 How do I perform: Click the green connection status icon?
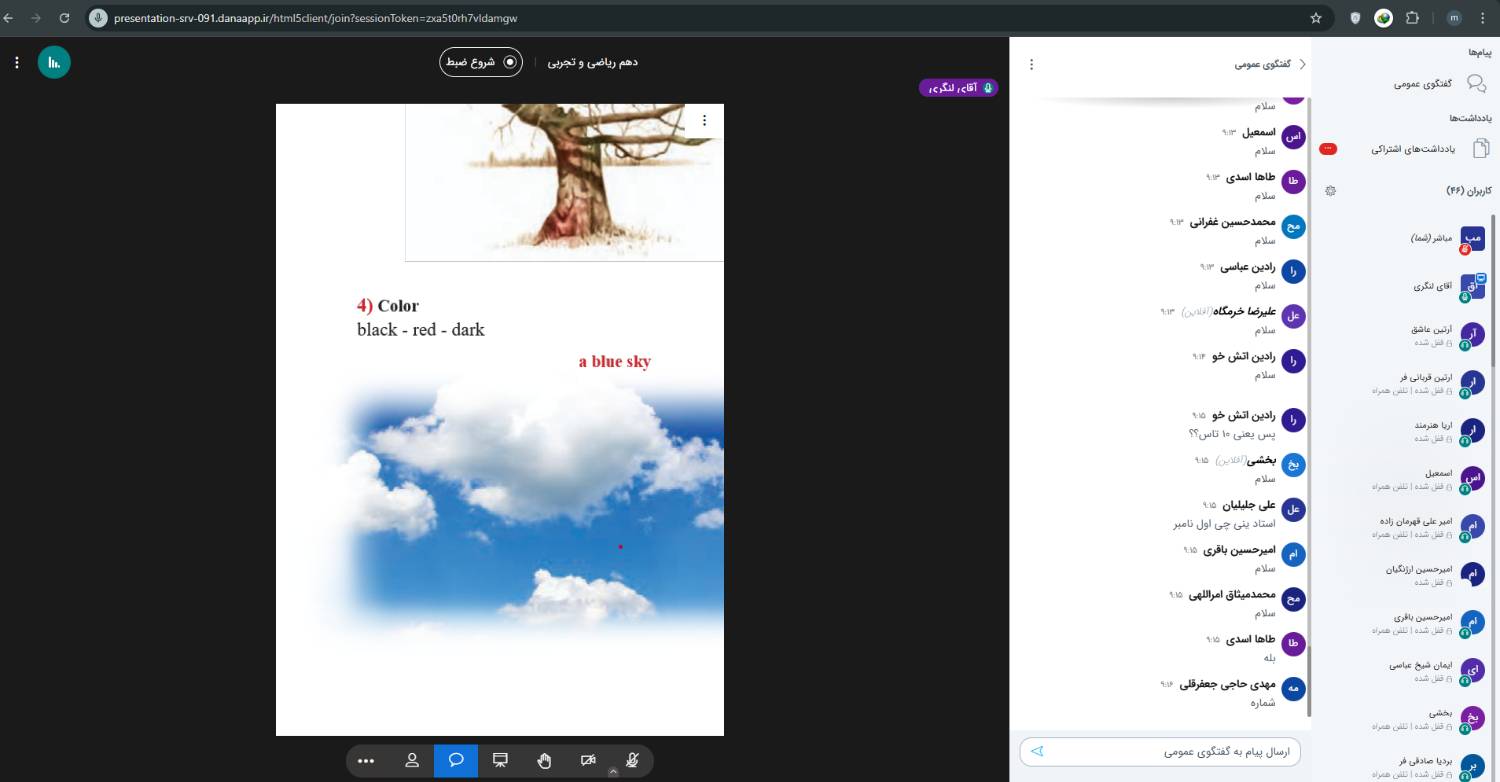point(54,62)
